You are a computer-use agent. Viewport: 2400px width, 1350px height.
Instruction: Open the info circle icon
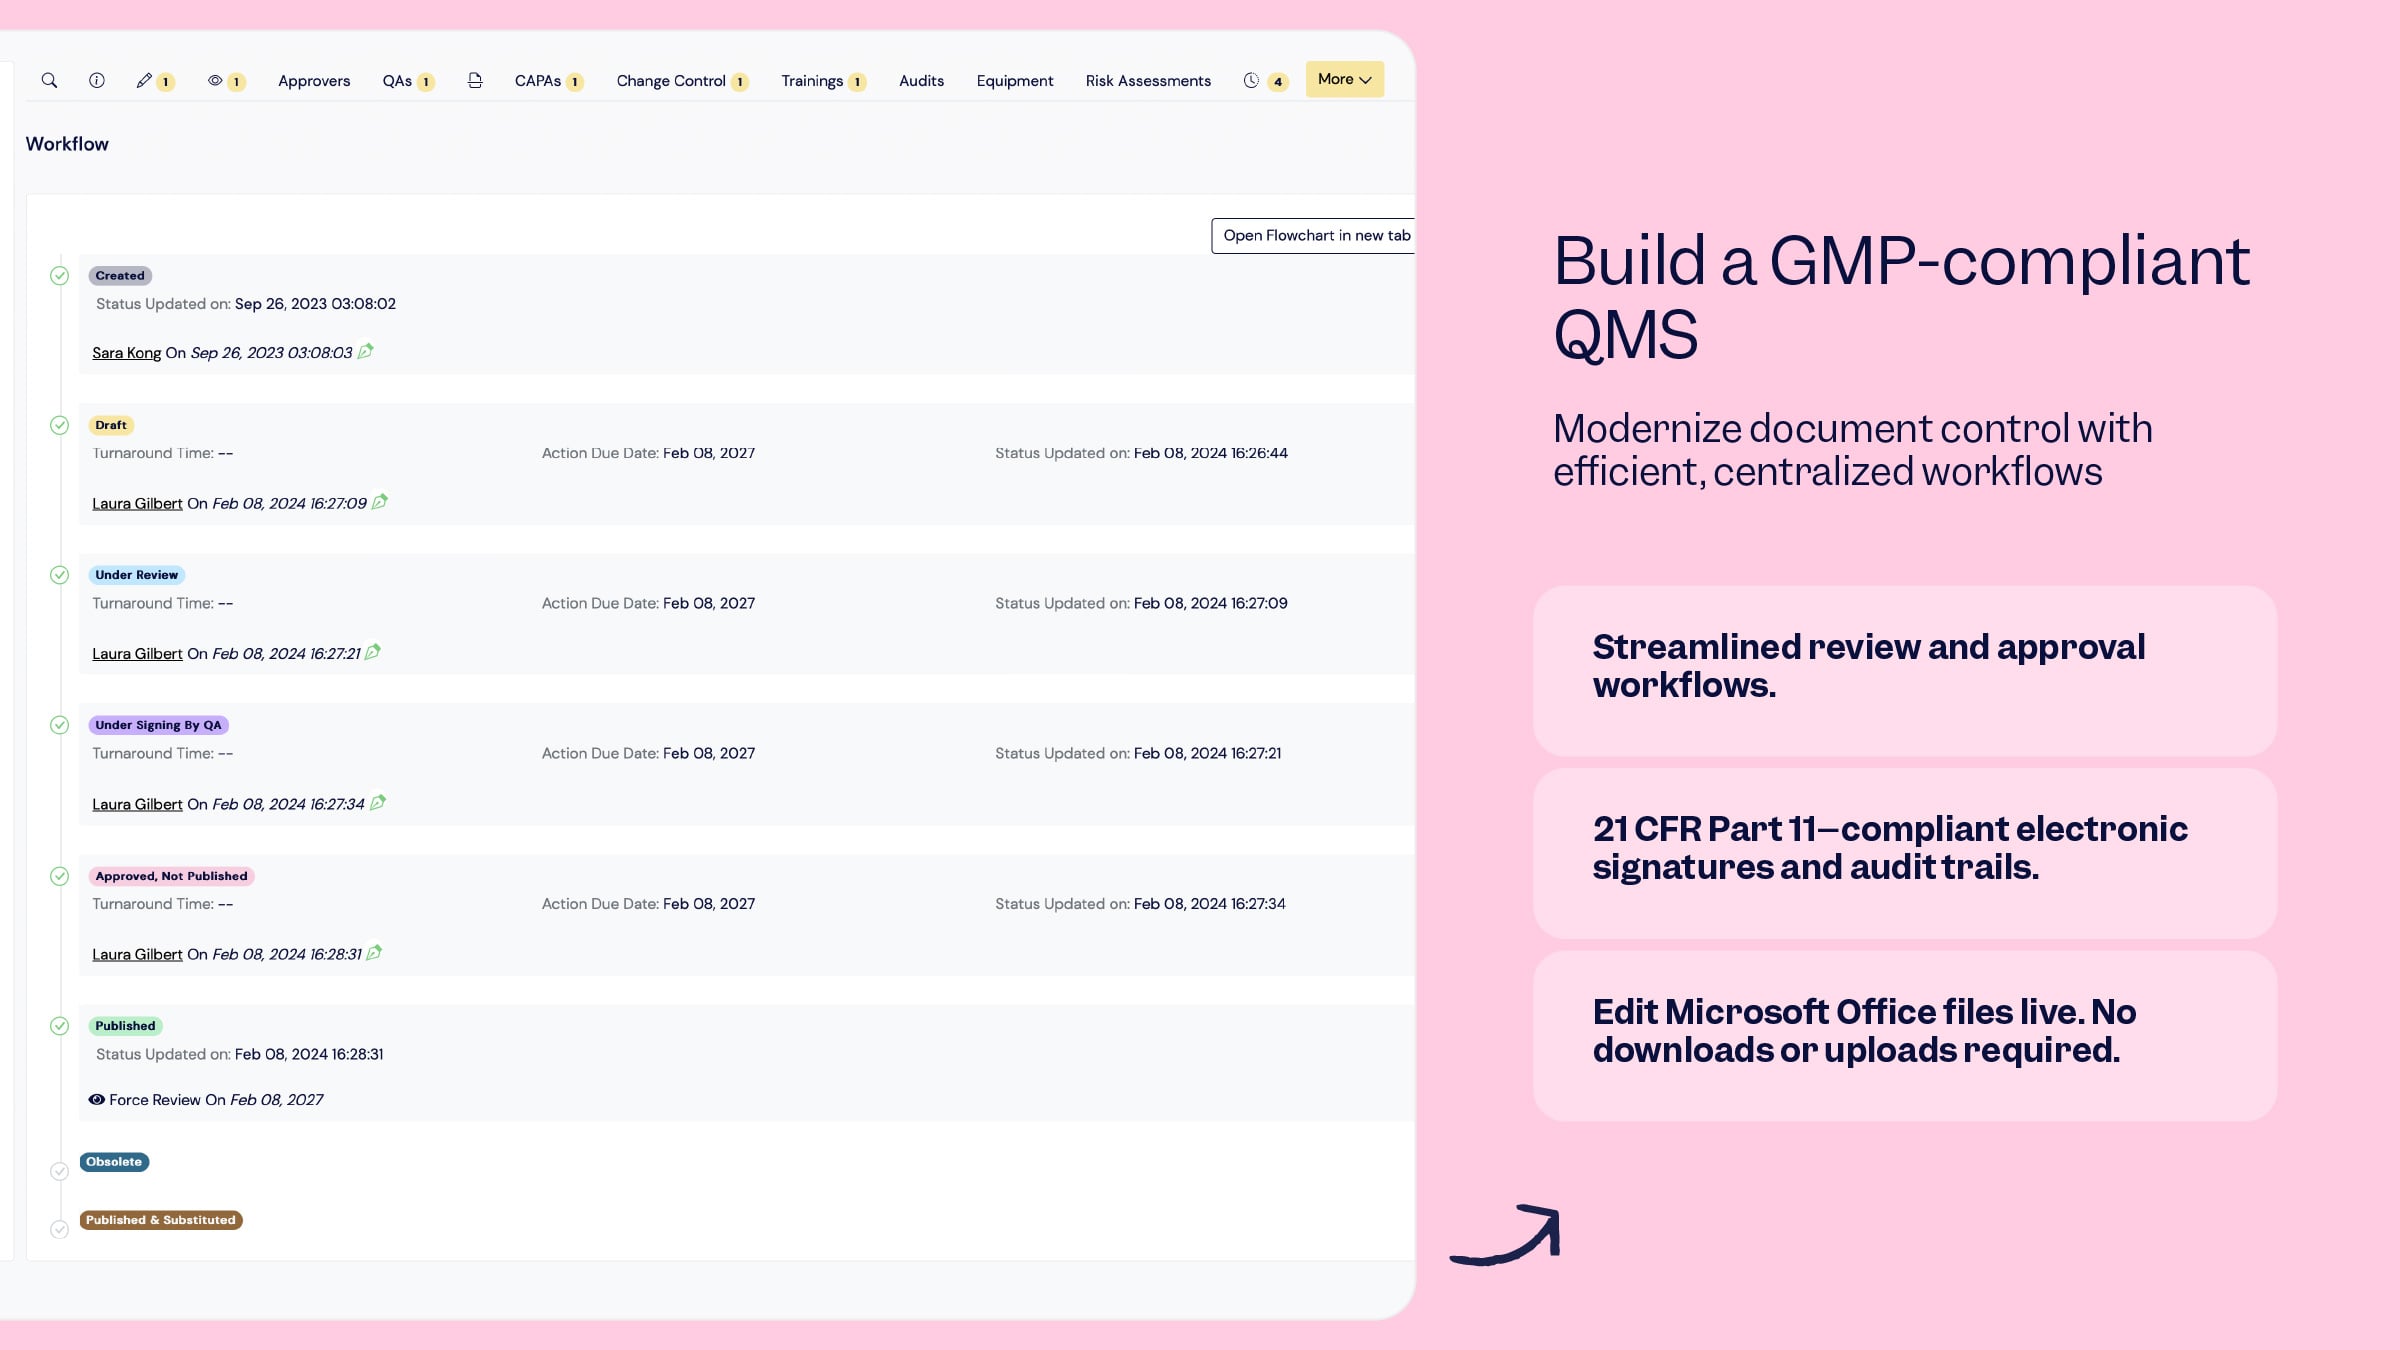pos(97,80)
